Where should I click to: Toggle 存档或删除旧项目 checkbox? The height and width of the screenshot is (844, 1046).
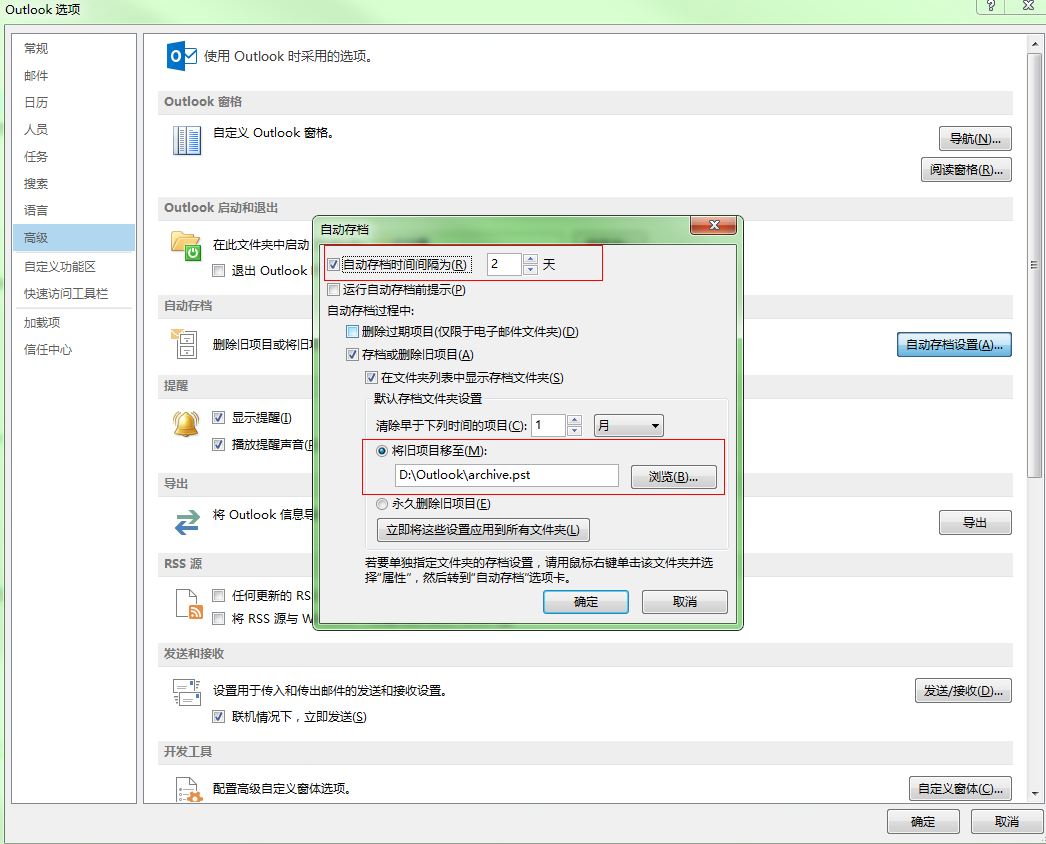[352, 354]
